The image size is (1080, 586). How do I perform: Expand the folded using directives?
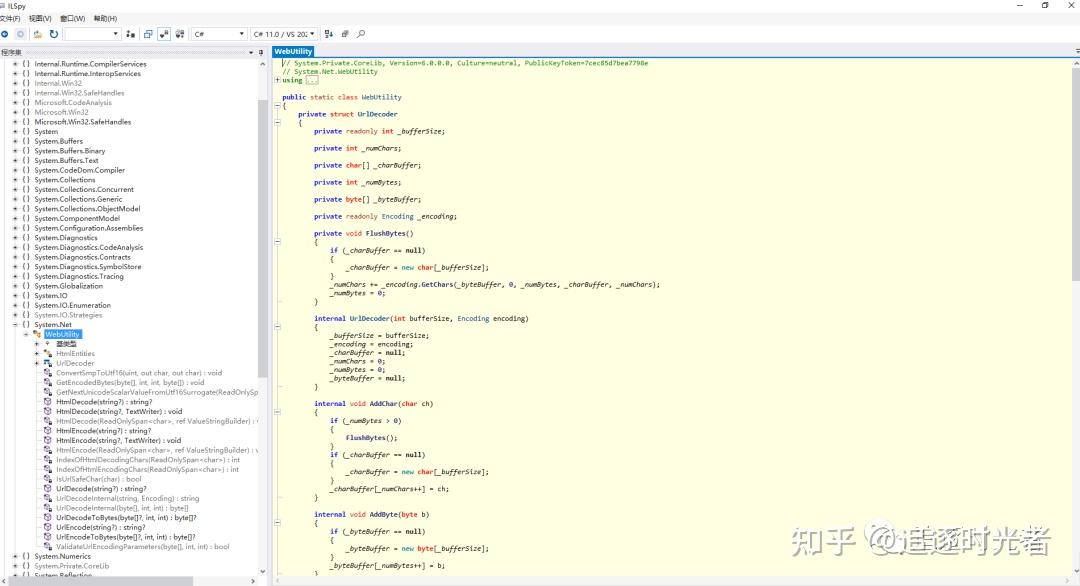[x=278, y=80]
